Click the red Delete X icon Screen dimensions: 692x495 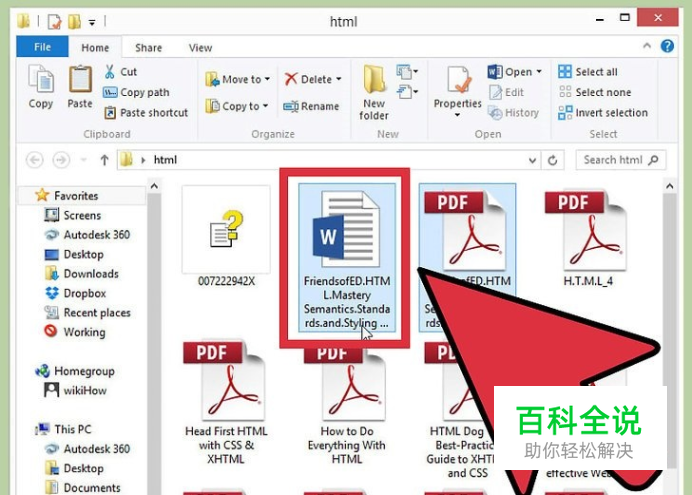click(291, 79)
